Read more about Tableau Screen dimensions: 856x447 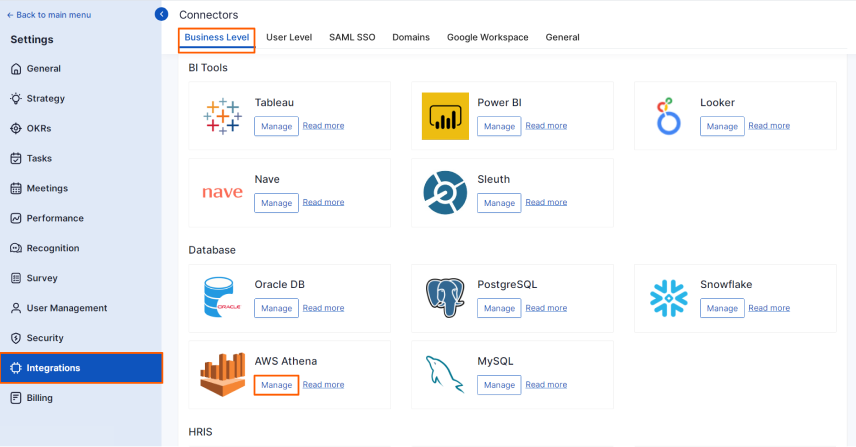pos(323,126)
